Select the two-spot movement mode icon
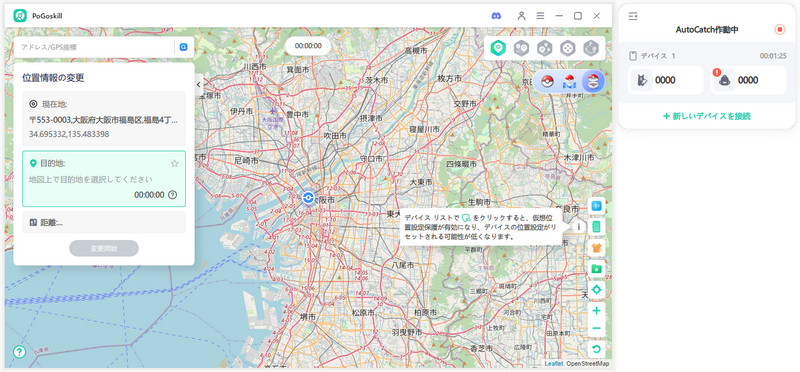800x372 pixels. click(x=521, y=48)
